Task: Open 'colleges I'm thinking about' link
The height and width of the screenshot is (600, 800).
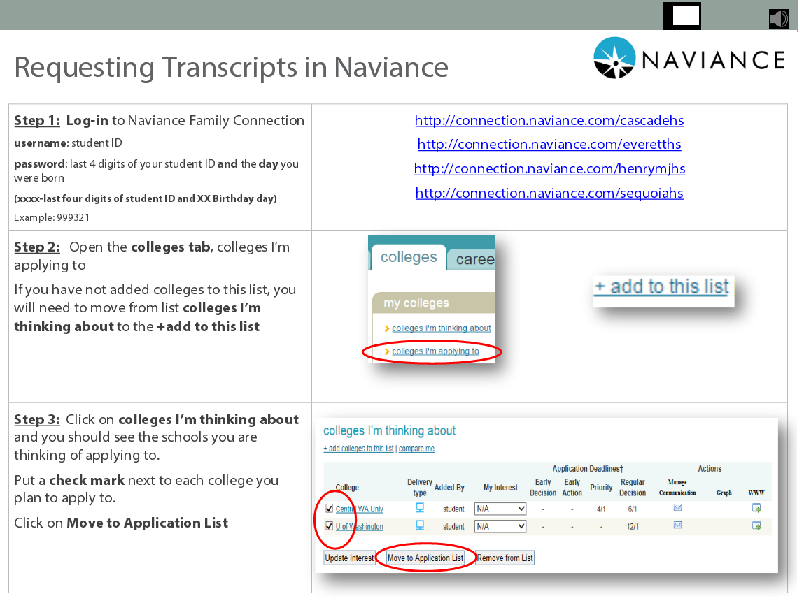Action: click(442, 328)
